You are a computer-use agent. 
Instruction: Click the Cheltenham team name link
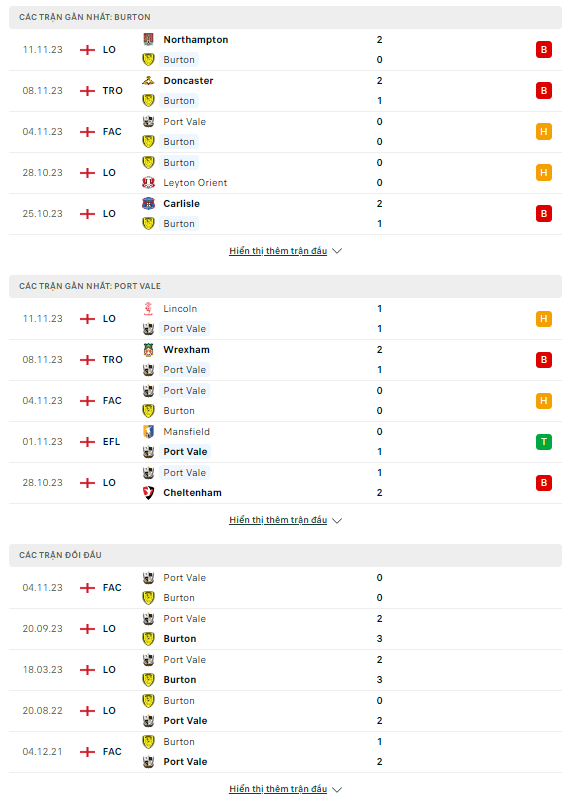pyautogui.click(x=192, y=493)
